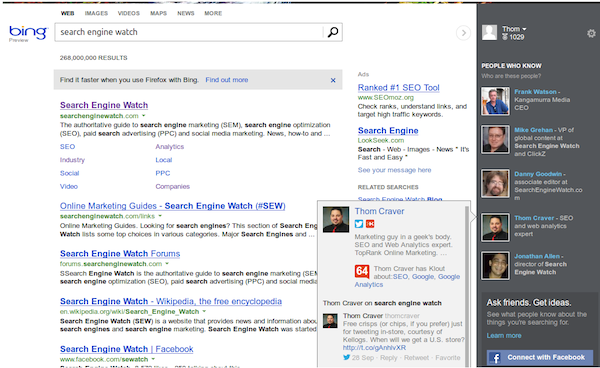Click the Bing logo
The height and width of the screenshot is (368, 600).
[28, 33]
